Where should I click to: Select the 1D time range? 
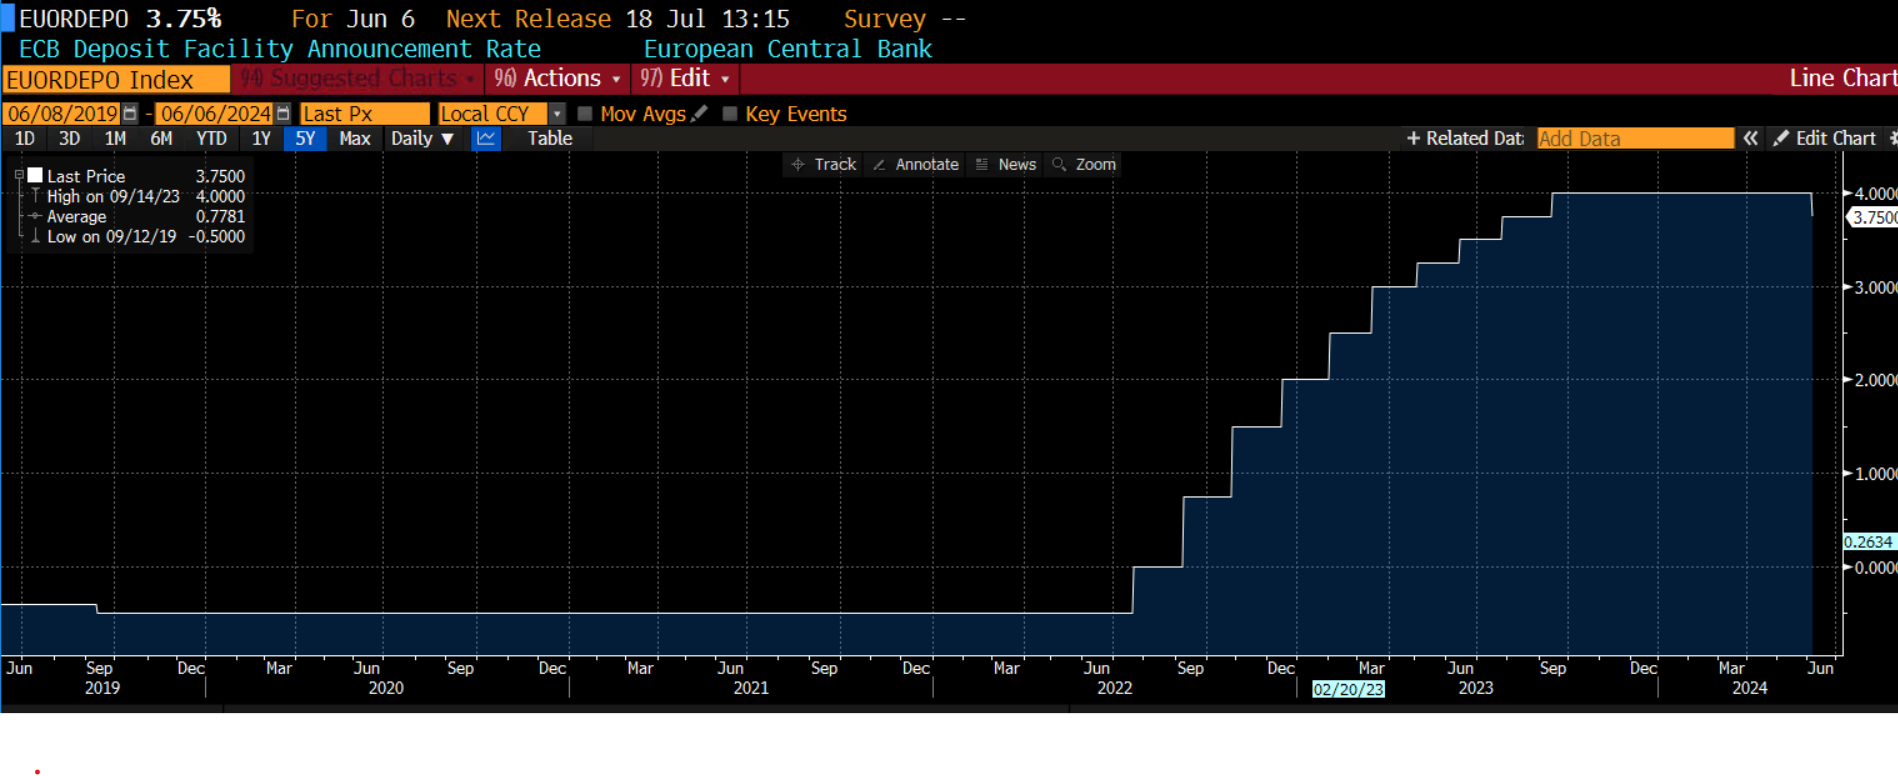pos(25,139)
